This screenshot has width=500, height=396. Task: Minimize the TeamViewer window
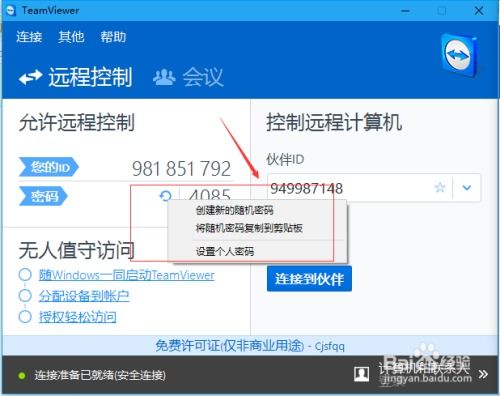coord(405,11)
